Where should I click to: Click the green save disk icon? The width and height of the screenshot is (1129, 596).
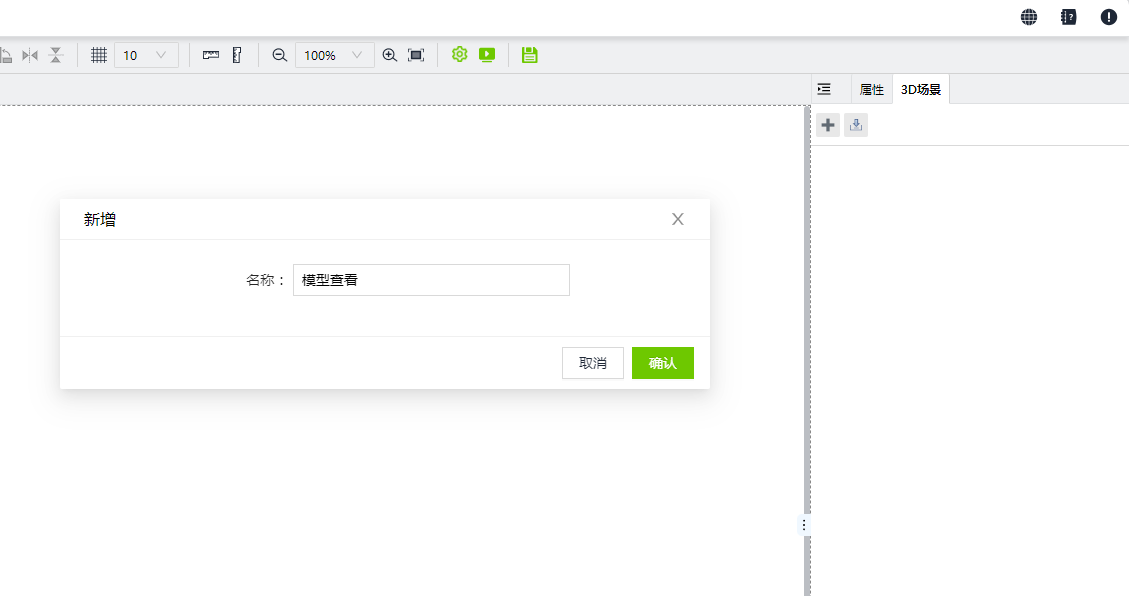tap(530, 55)
